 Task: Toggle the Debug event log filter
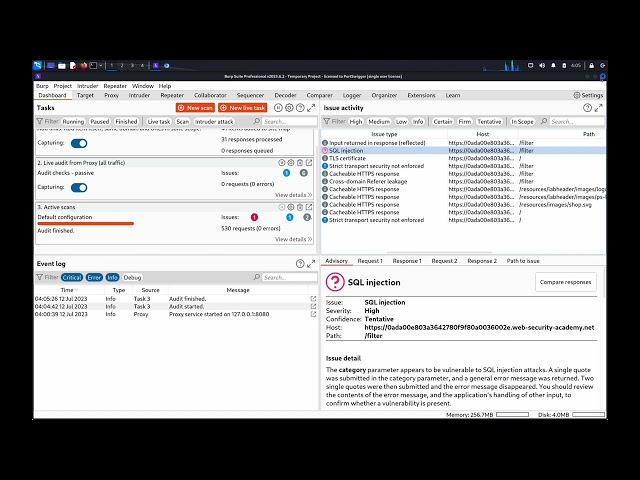132,278
